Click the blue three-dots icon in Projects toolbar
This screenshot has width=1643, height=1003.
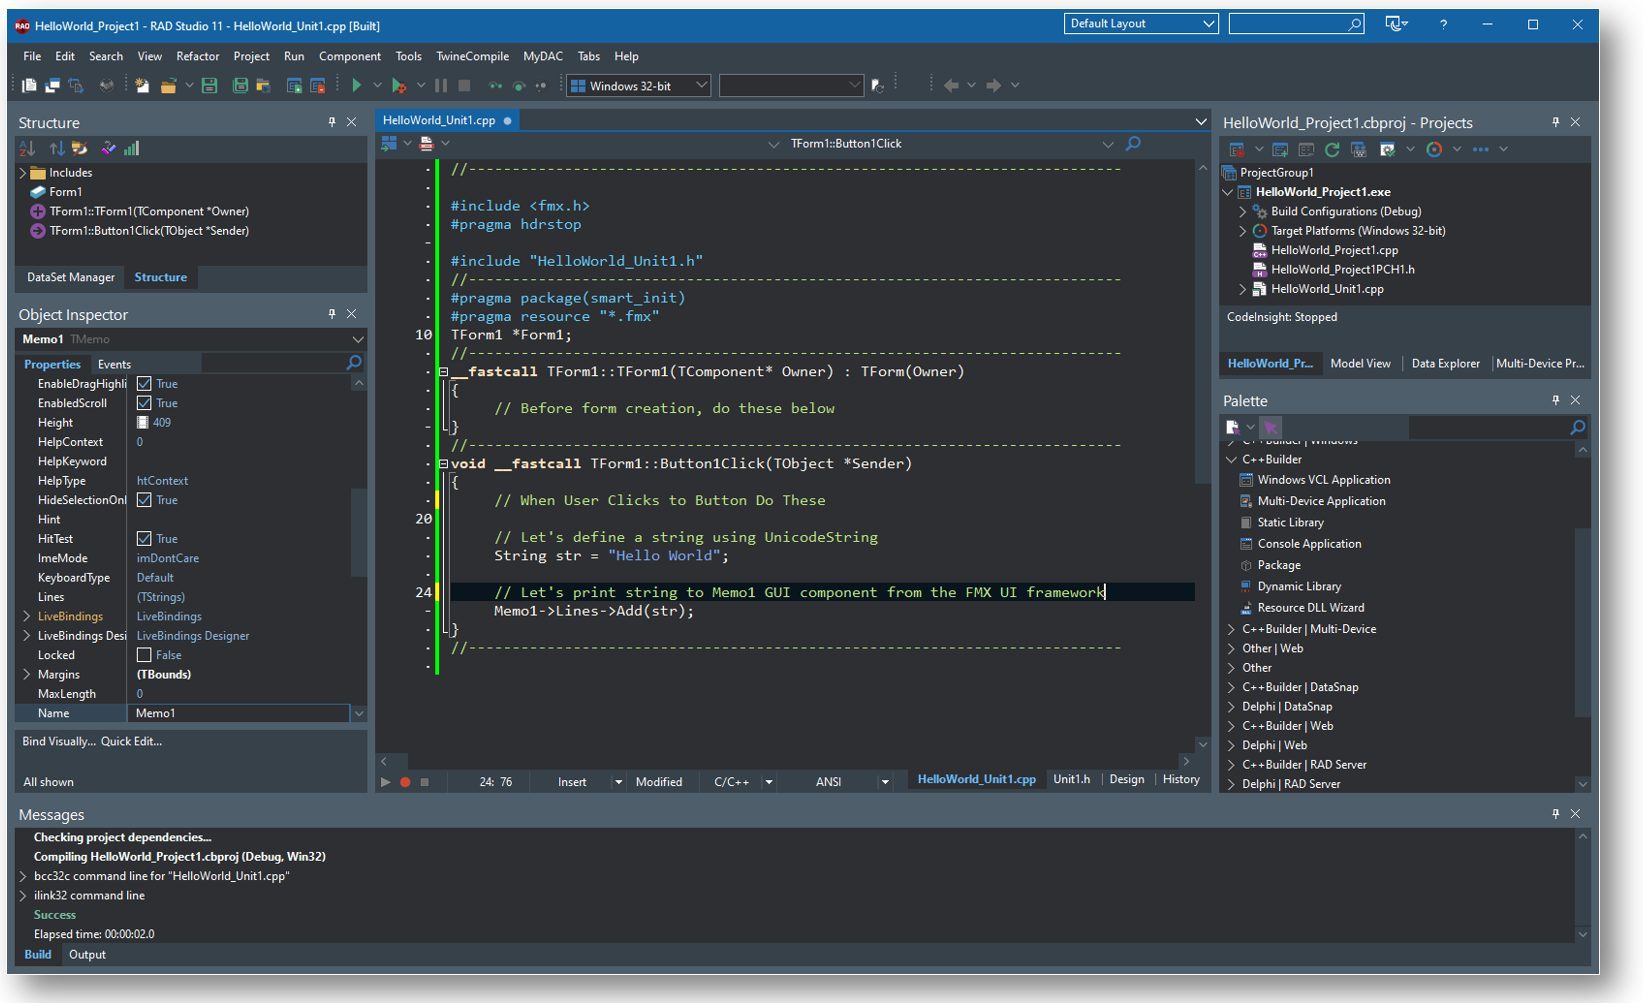(x=1481, y=149)
